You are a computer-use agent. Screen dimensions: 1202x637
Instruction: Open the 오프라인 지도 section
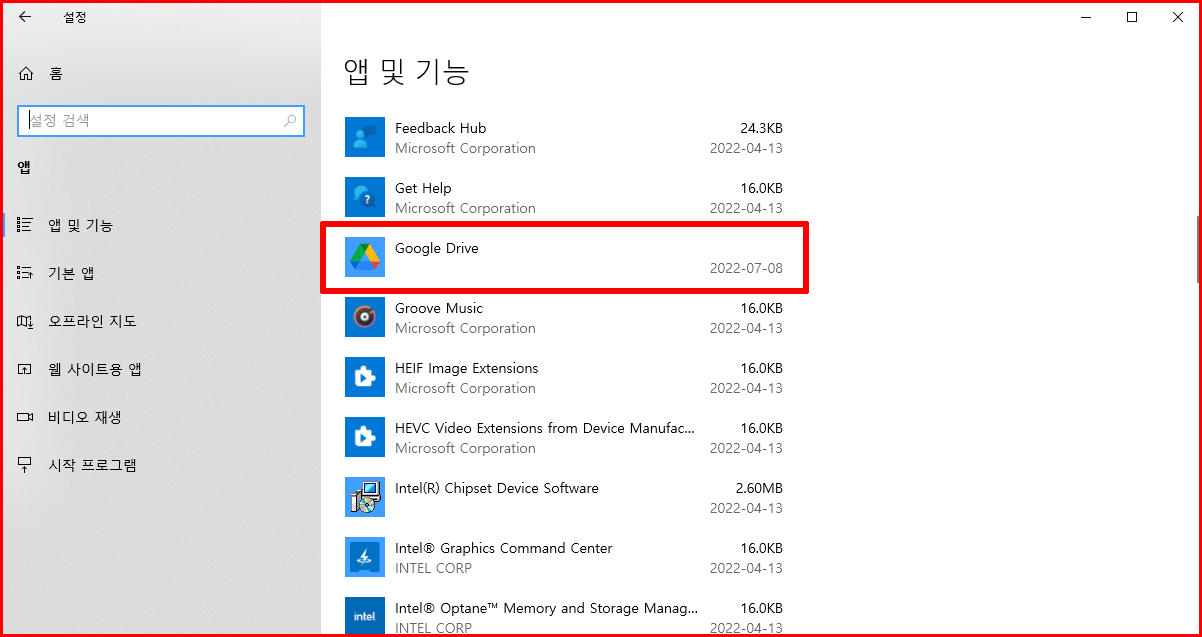point(161,321)
